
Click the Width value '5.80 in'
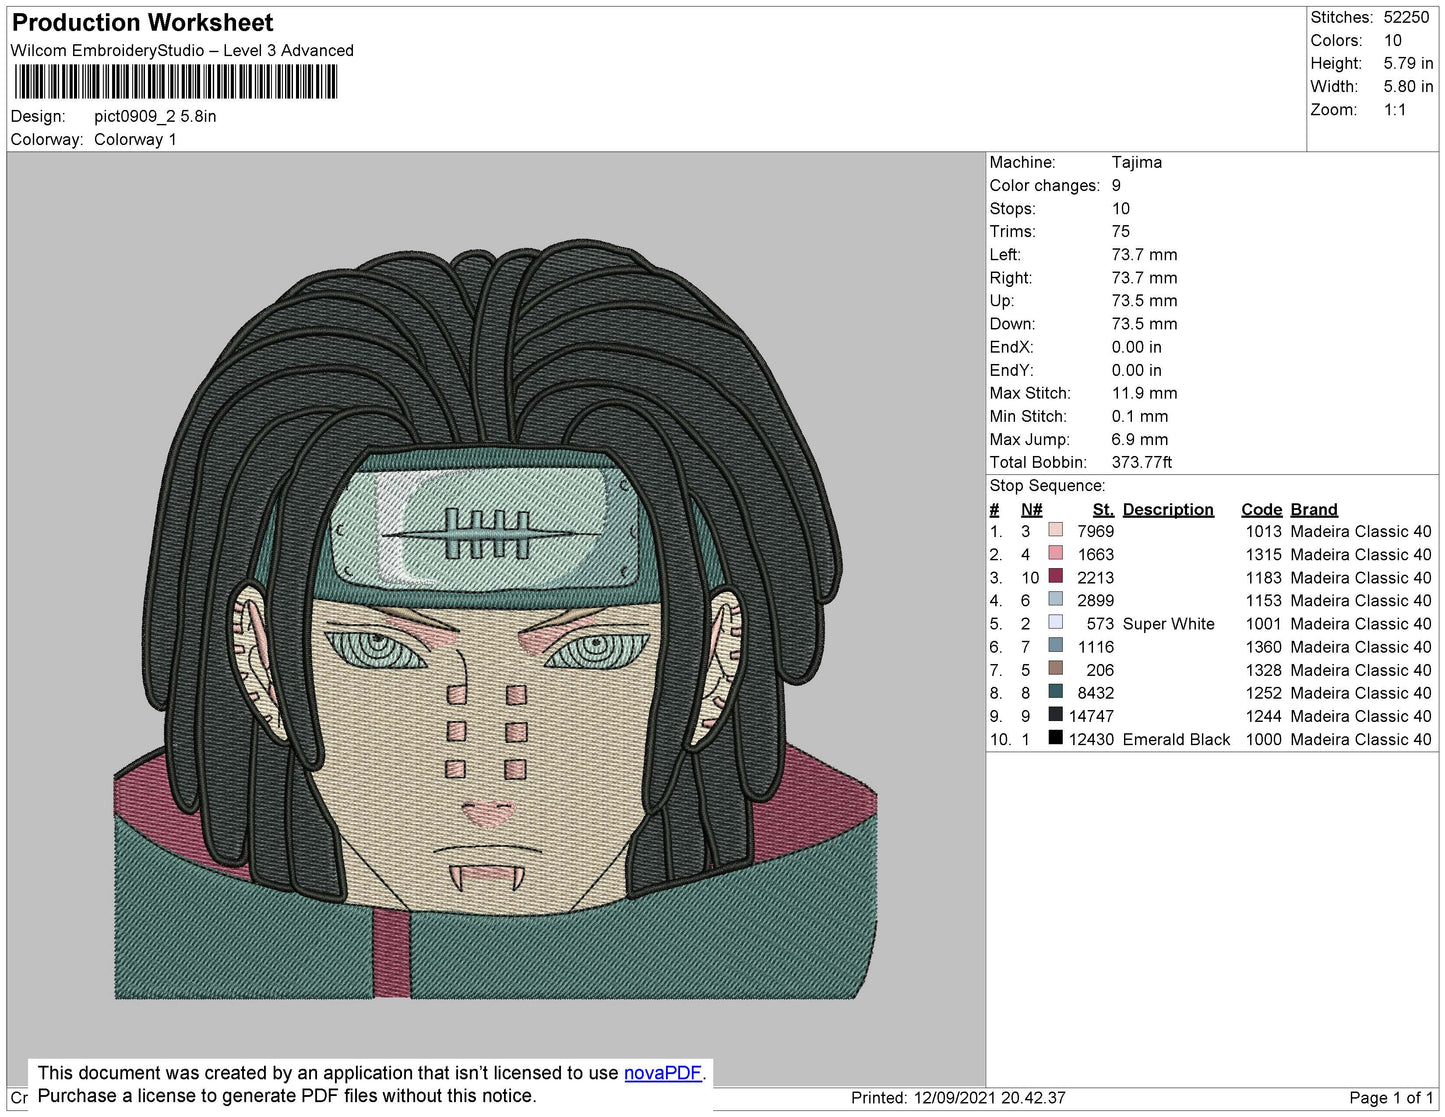(x=1408, y=87)
